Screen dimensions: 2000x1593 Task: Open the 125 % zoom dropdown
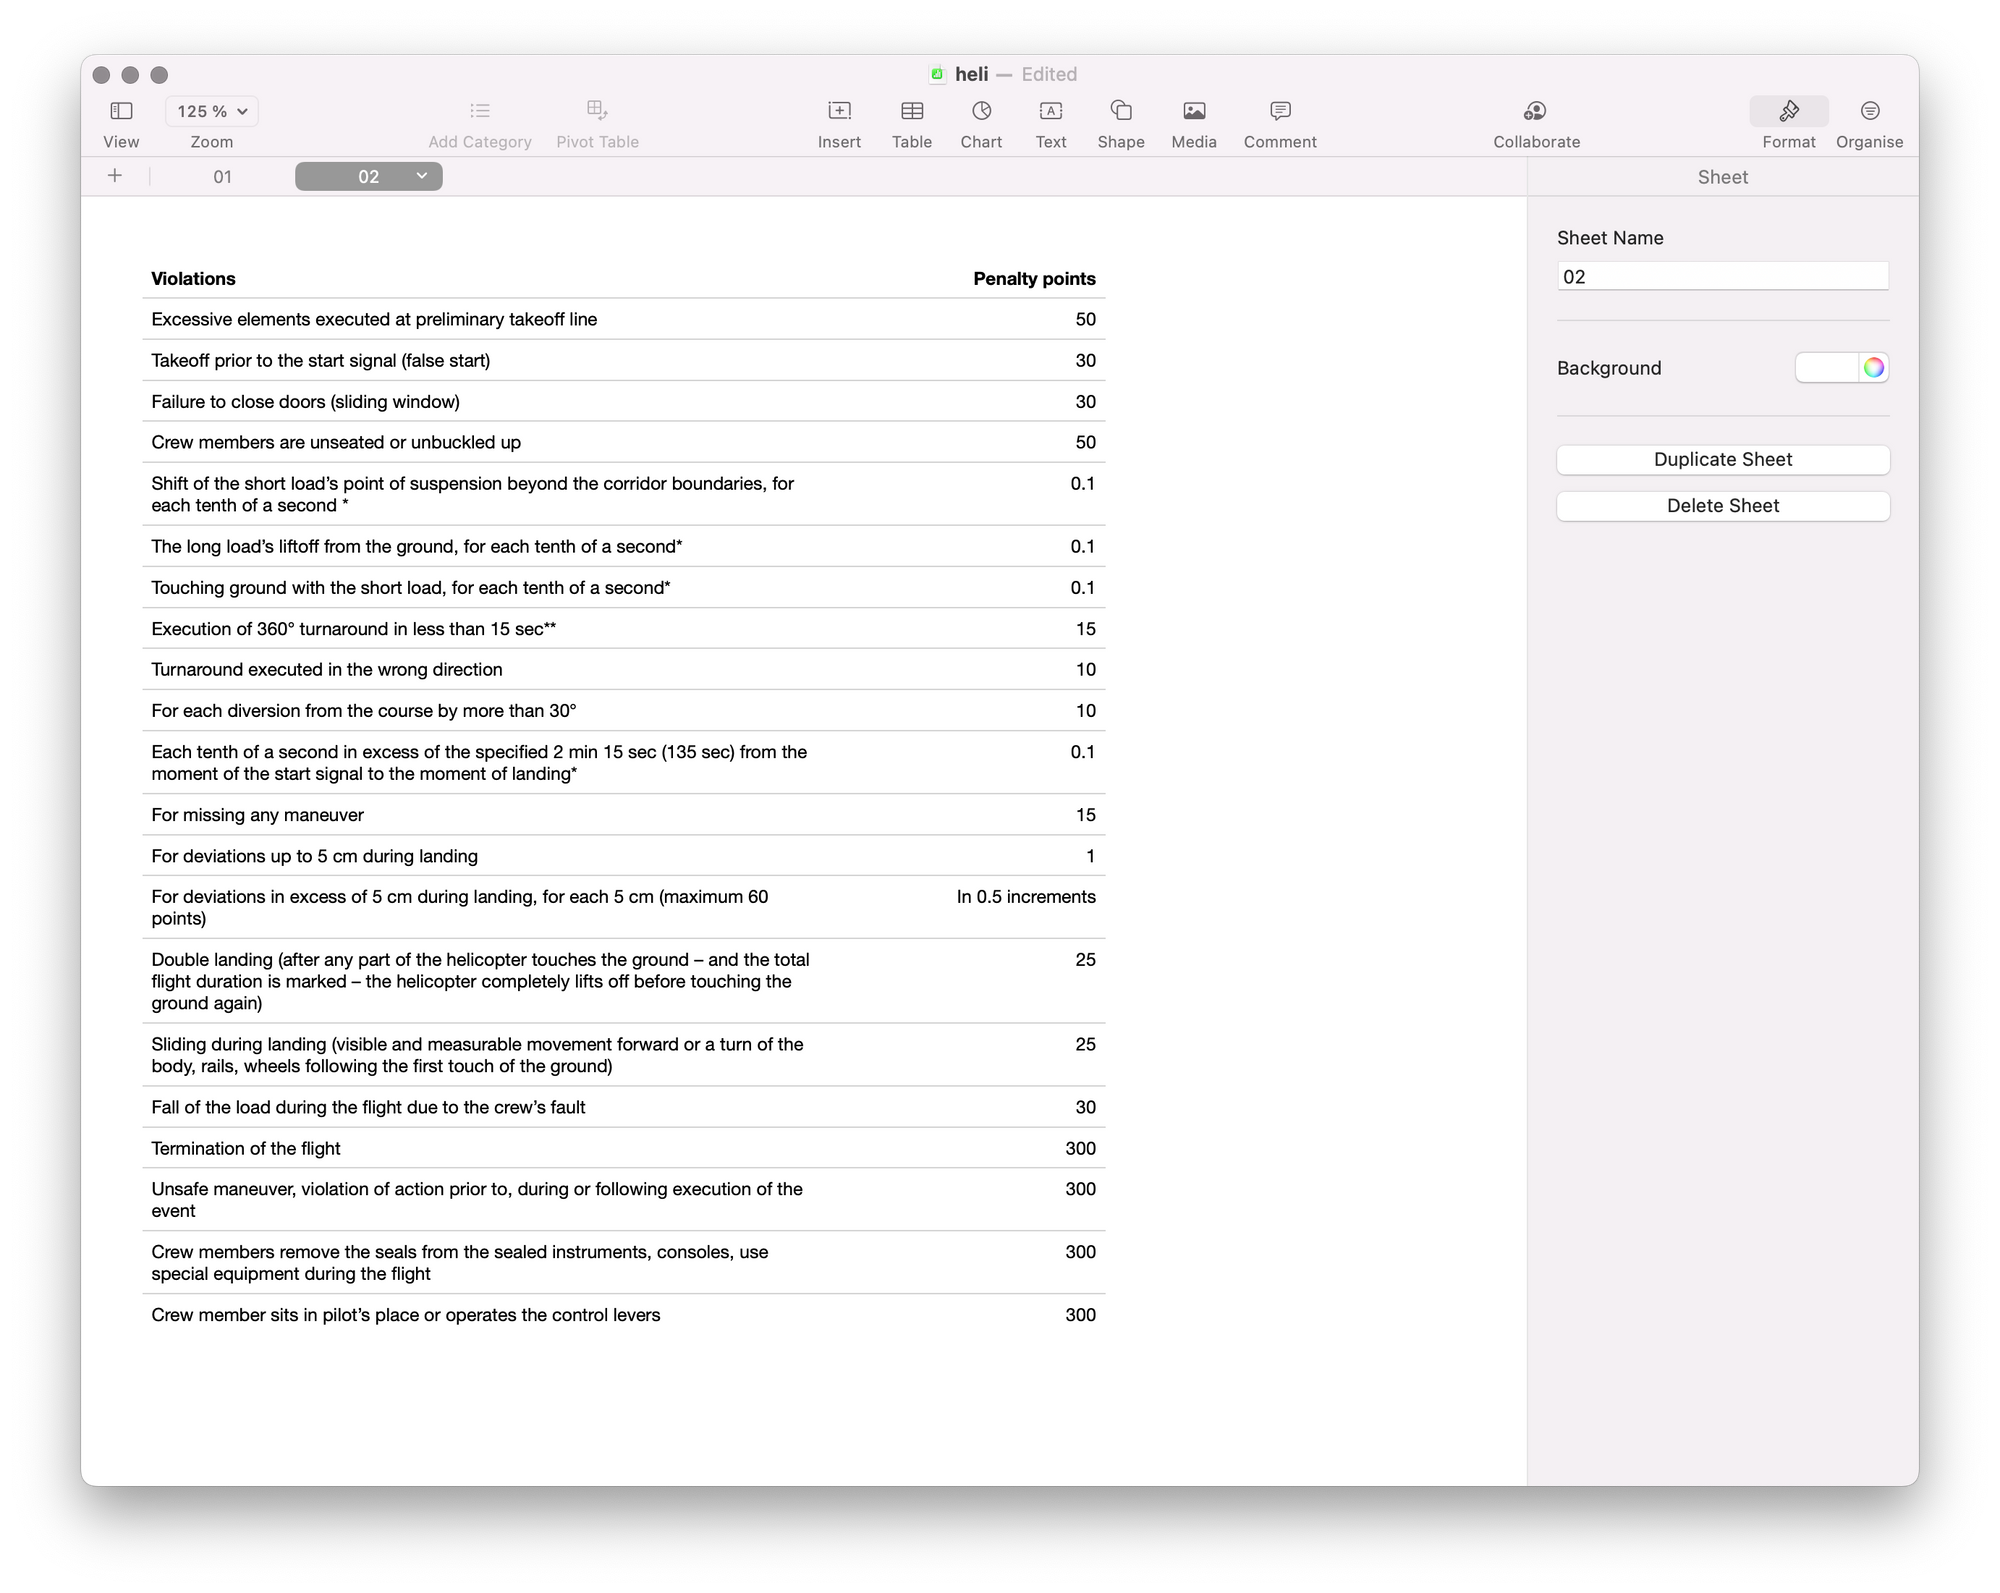tap(212, 111)
